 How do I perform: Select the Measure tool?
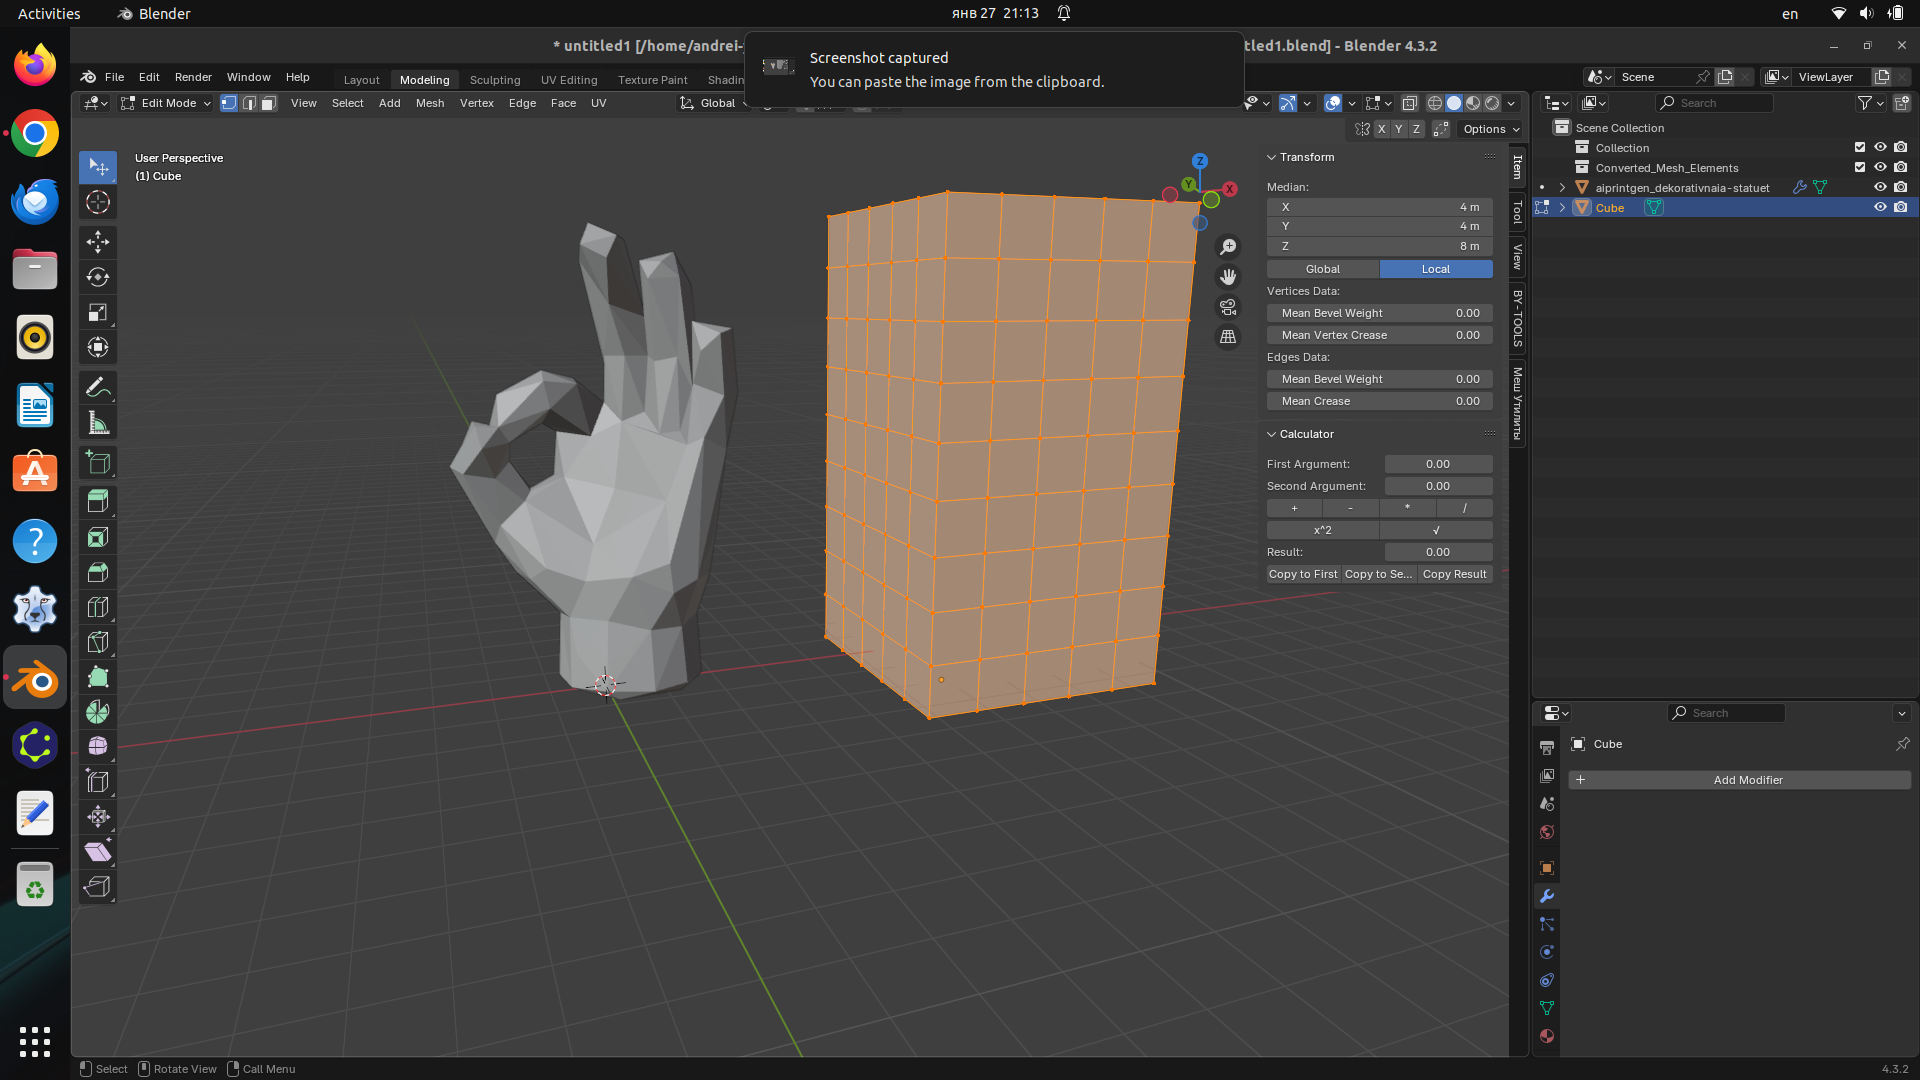coord(98,423)
